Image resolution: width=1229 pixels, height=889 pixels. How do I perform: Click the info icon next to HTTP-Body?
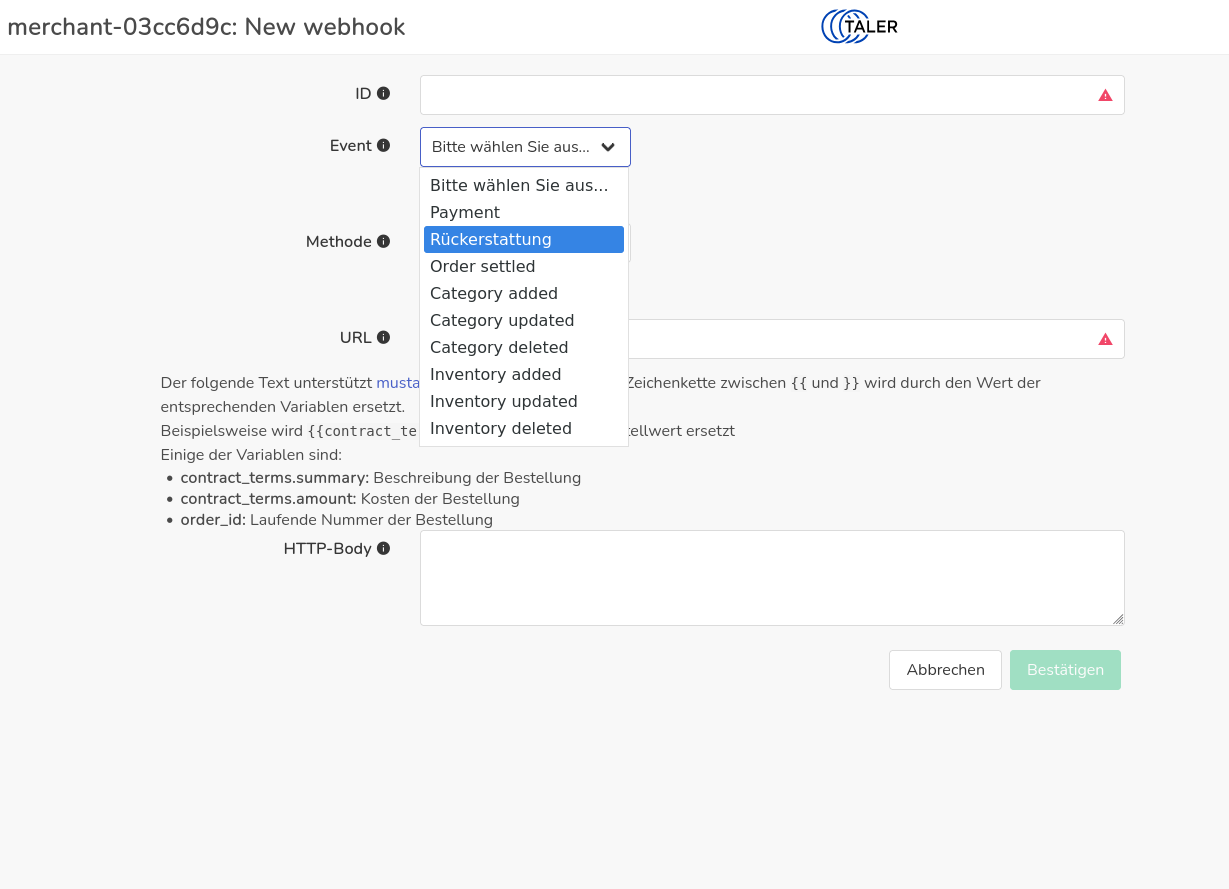pos(383,549)
